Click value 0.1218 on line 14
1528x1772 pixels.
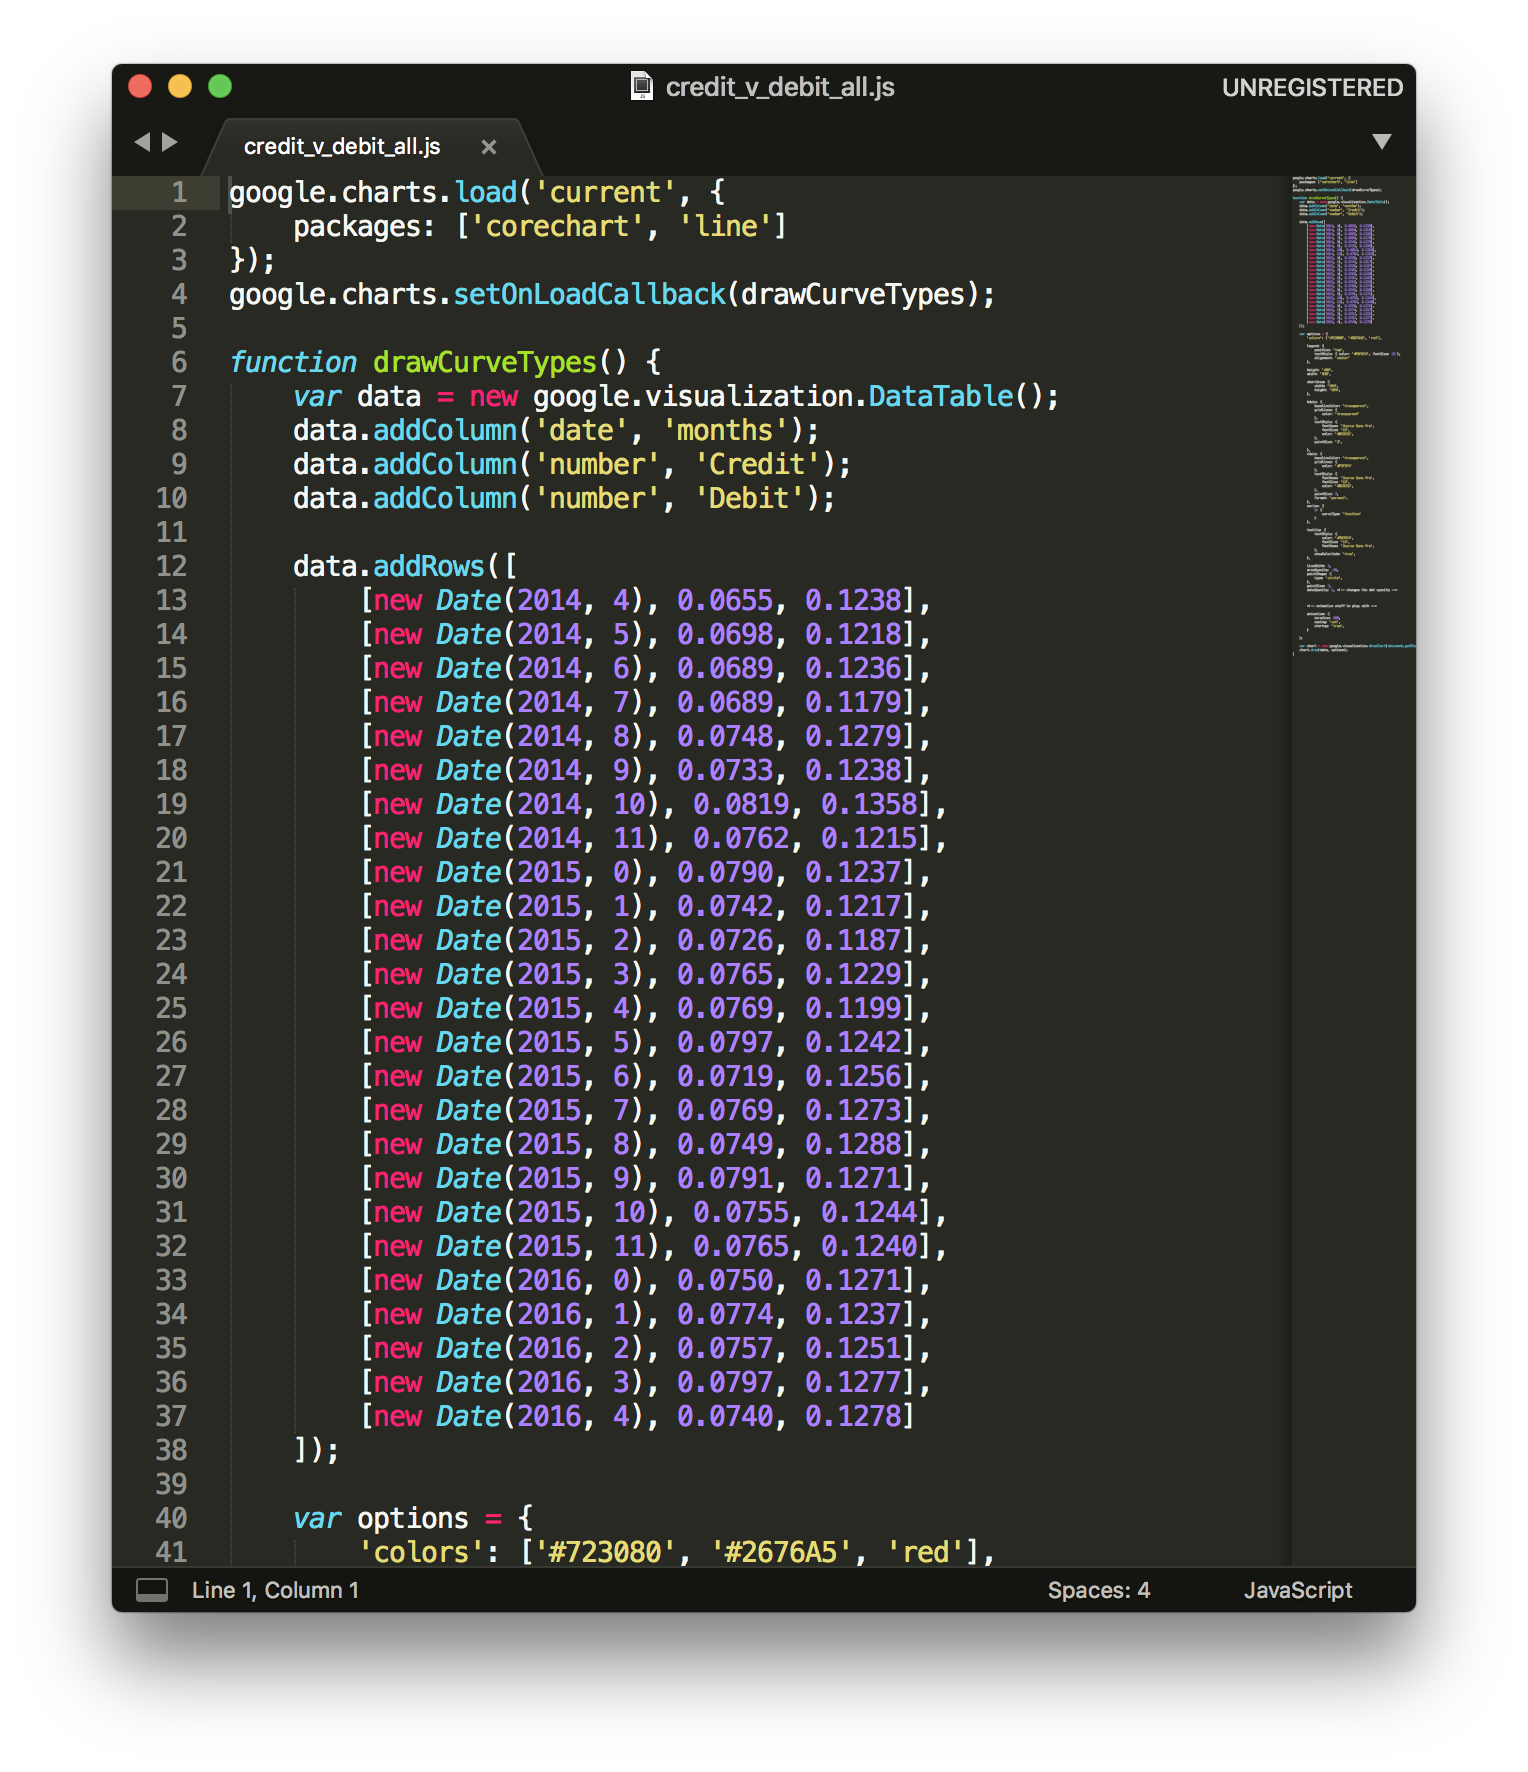pyautogui.click(x=854, y=634)
